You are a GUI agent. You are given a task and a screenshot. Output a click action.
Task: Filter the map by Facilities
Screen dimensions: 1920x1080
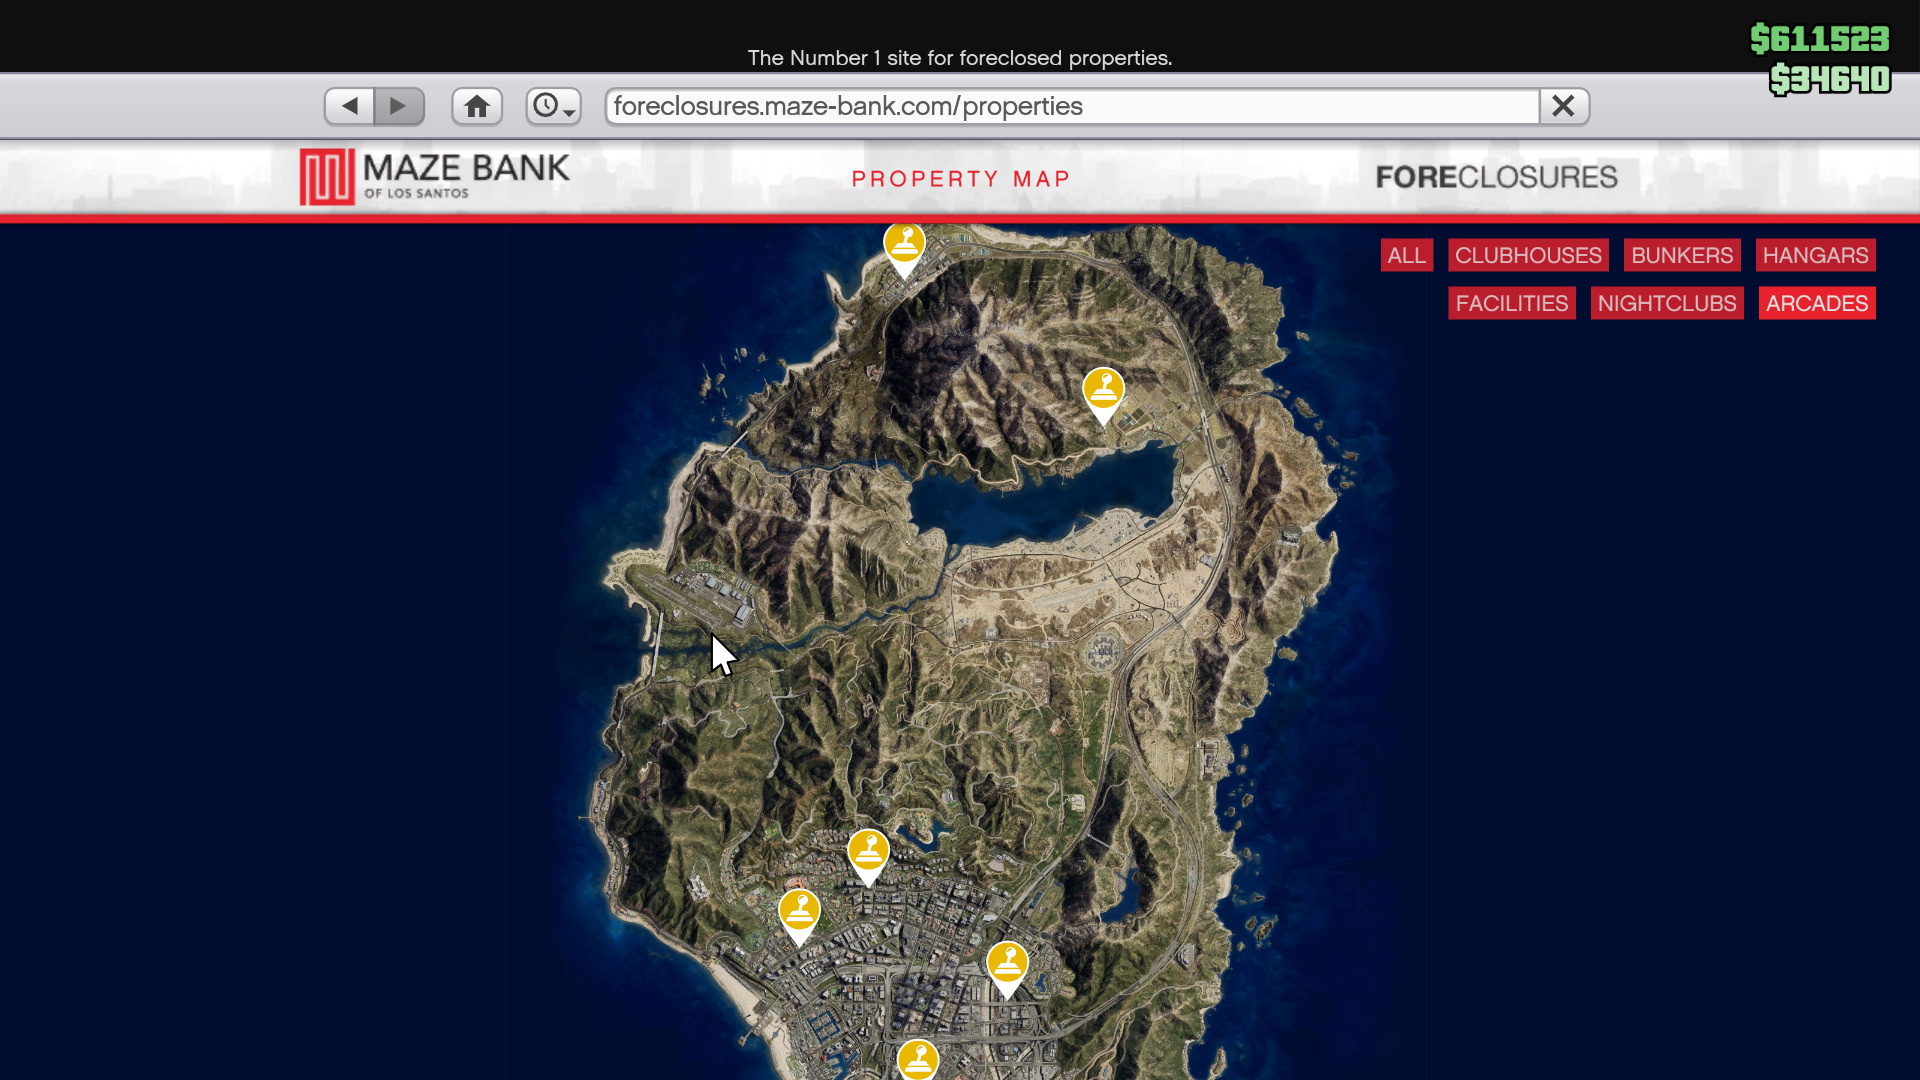pos(1512,303)
